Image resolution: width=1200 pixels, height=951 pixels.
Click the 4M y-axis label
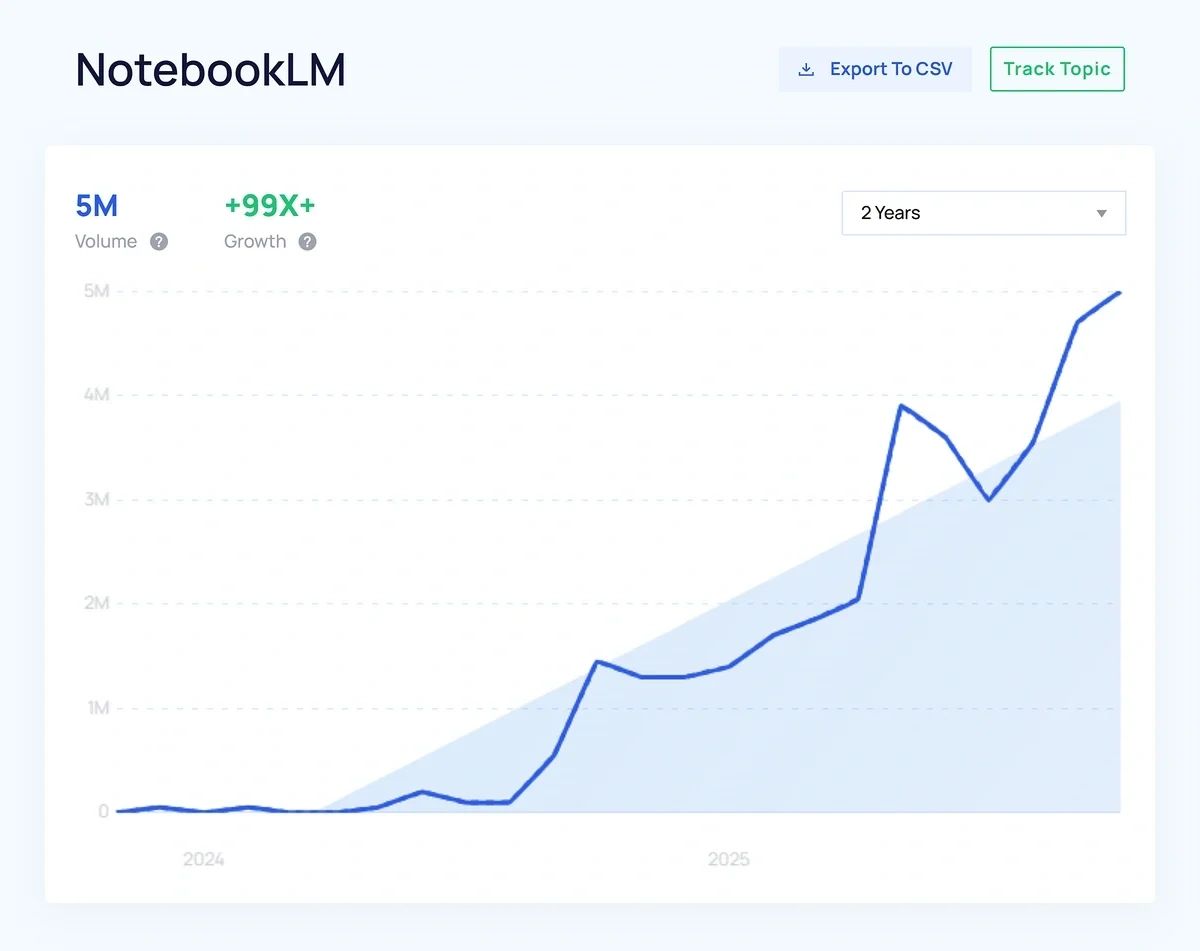[x=97, y=396]
